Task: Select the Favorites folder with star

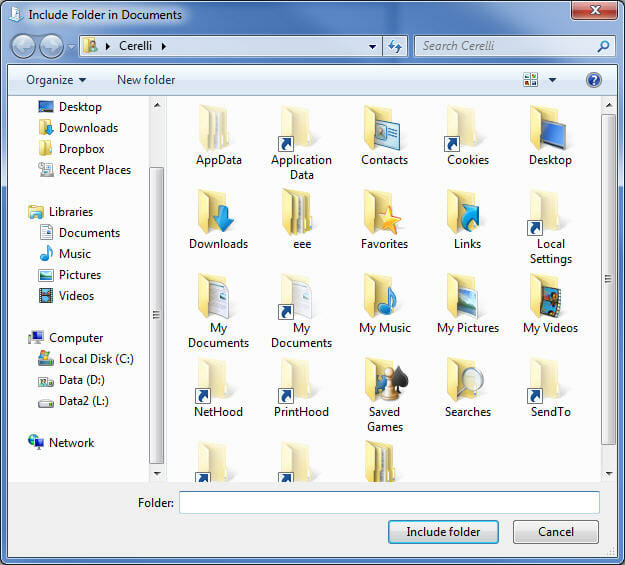Action: point(384,219)
